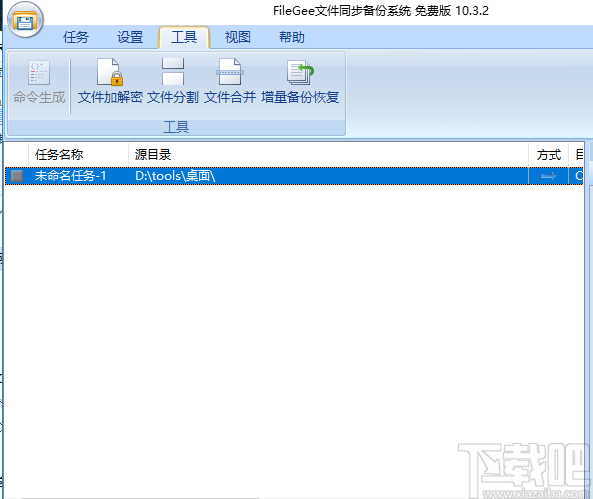Open the 文件加解密 file encryption tool

[x=110, y=82]
